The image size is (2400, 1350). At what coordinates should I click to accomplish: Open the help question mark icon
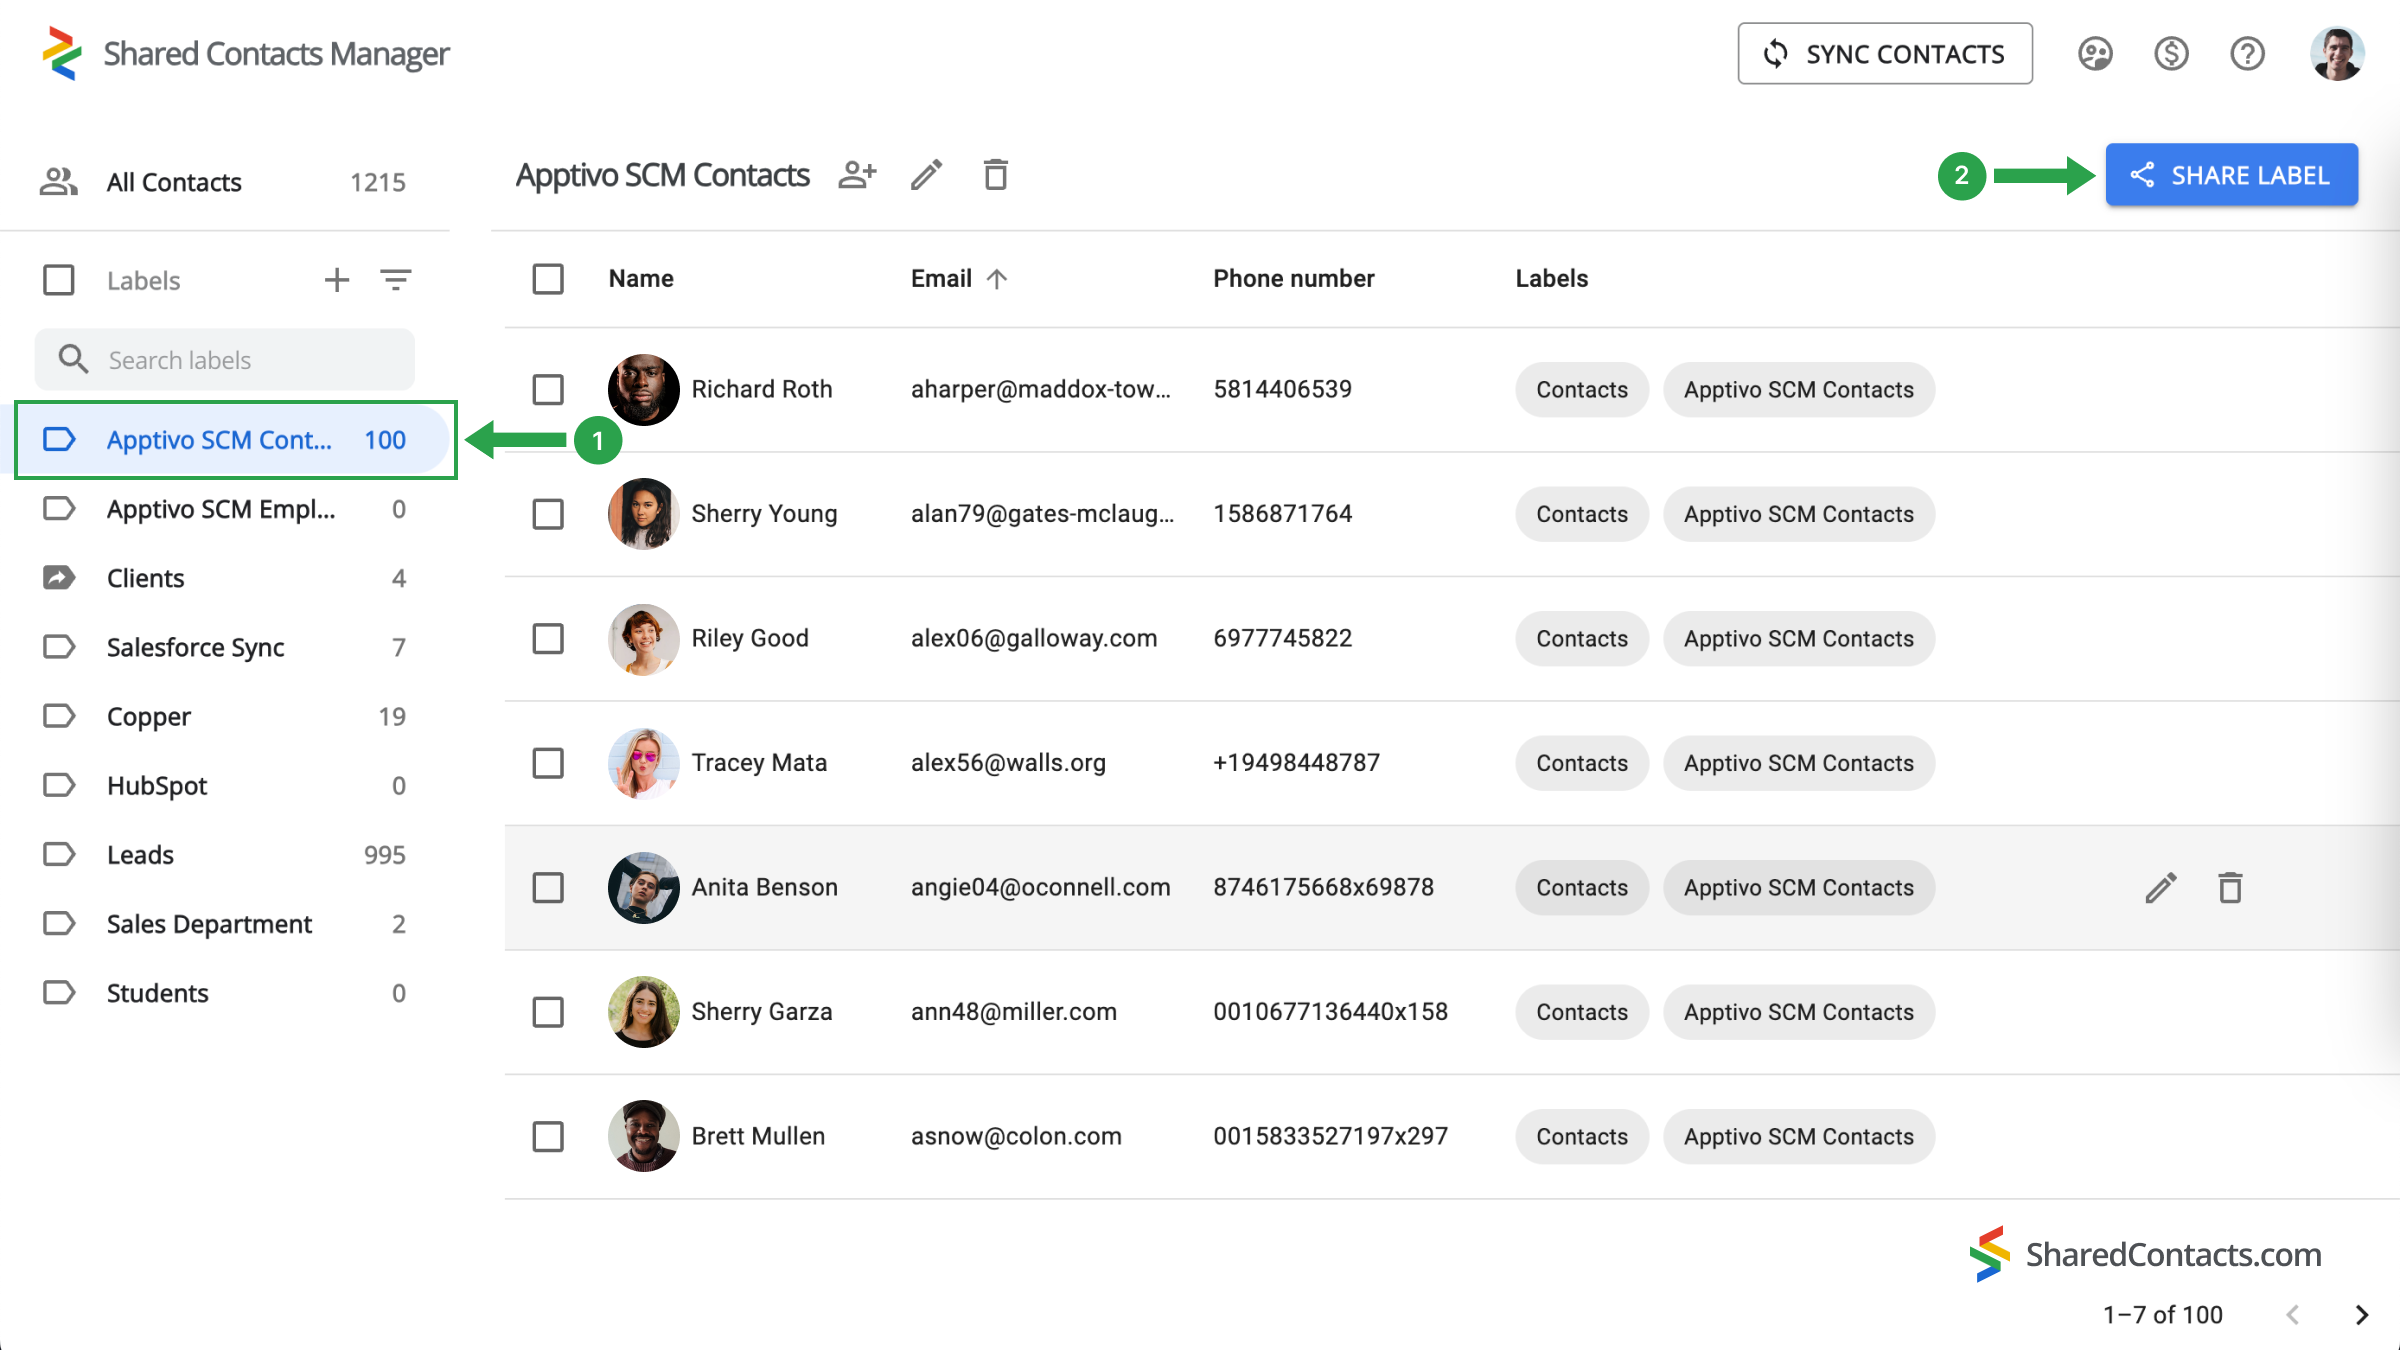click(x=2247, y=53)
